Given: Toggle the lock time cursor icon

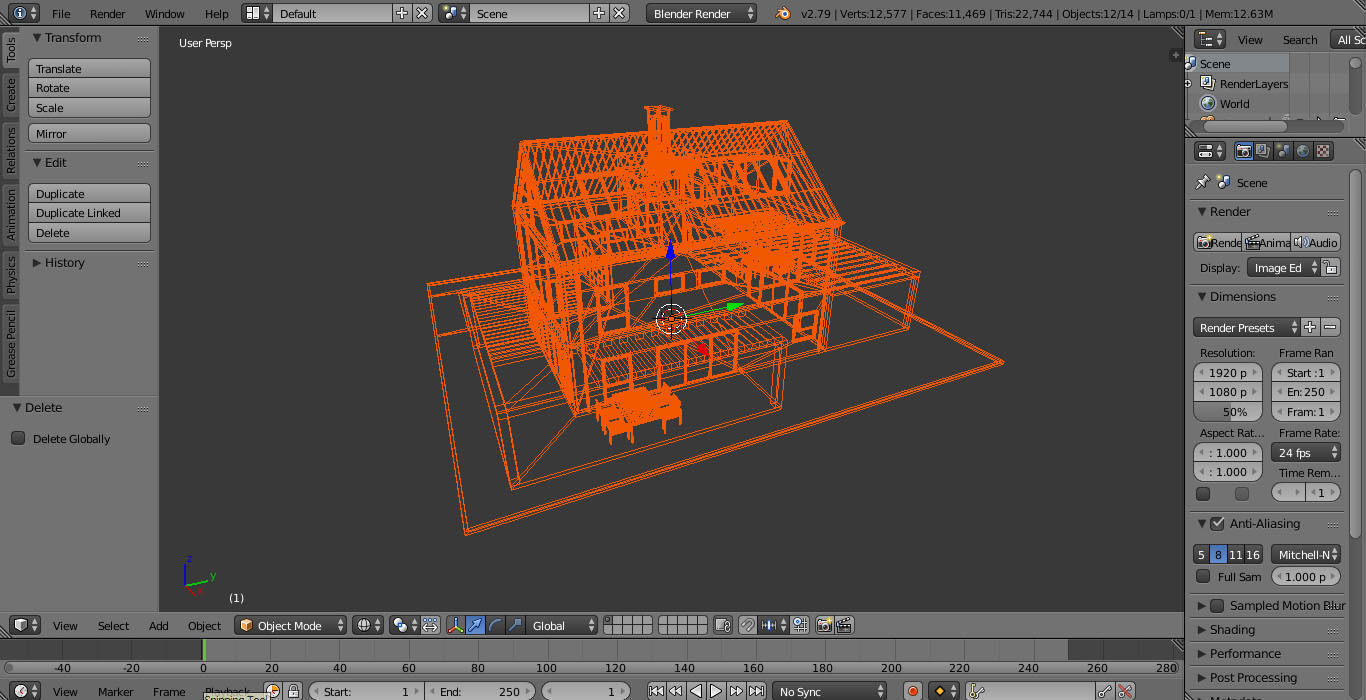Looking at the screenshot, I should (x=293, y=691).
